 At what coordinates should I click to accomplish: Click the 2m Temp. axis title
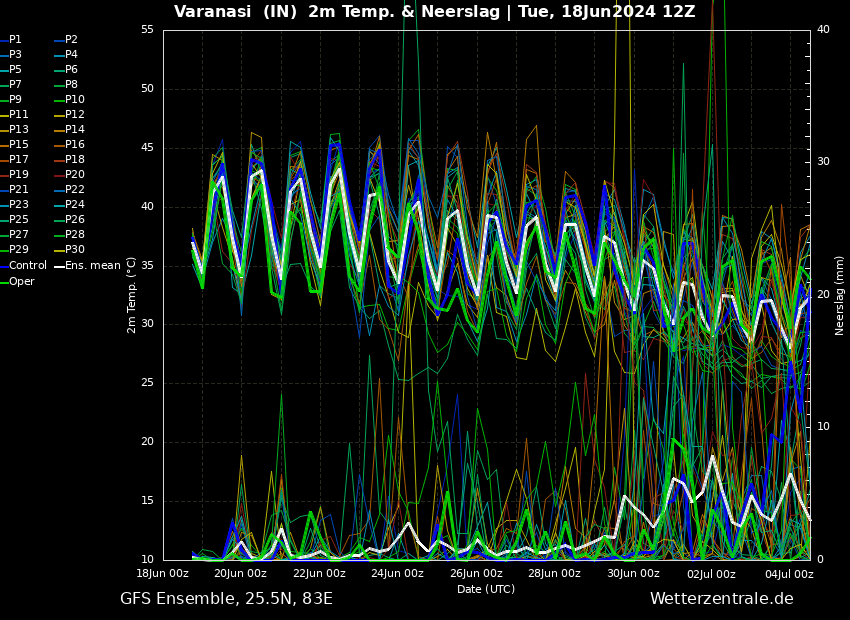[x=131, y=295]
